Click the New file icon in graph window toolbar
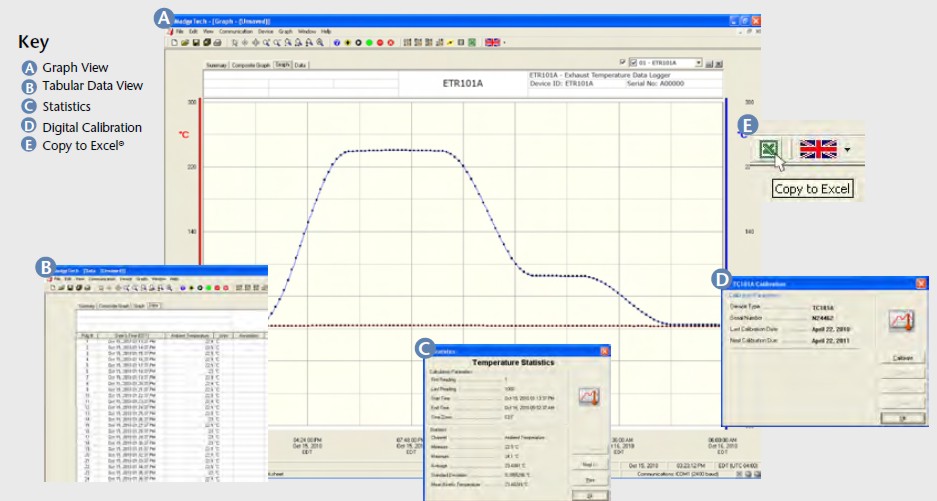 (174, 42)
